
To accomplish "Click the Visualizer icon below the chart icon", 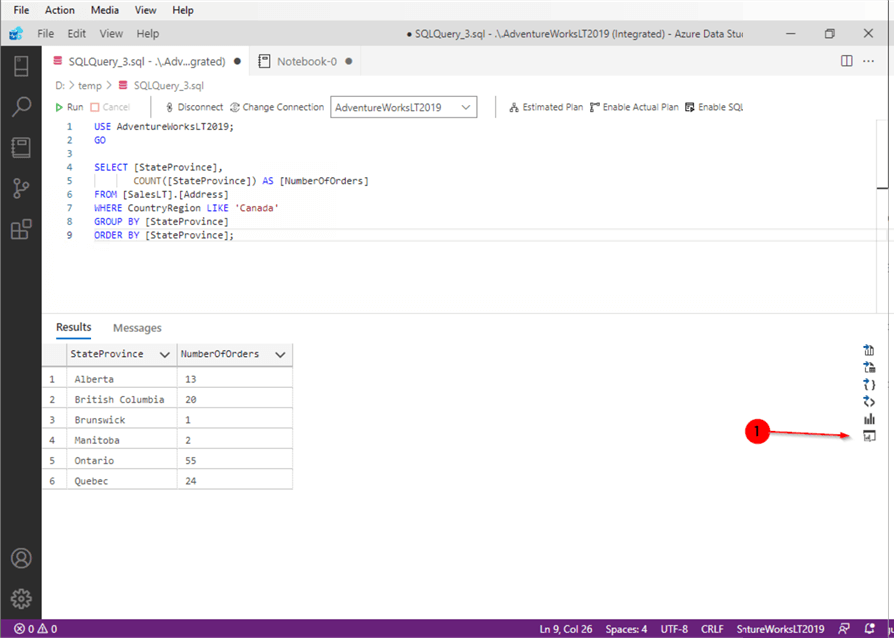I will 868,436.
